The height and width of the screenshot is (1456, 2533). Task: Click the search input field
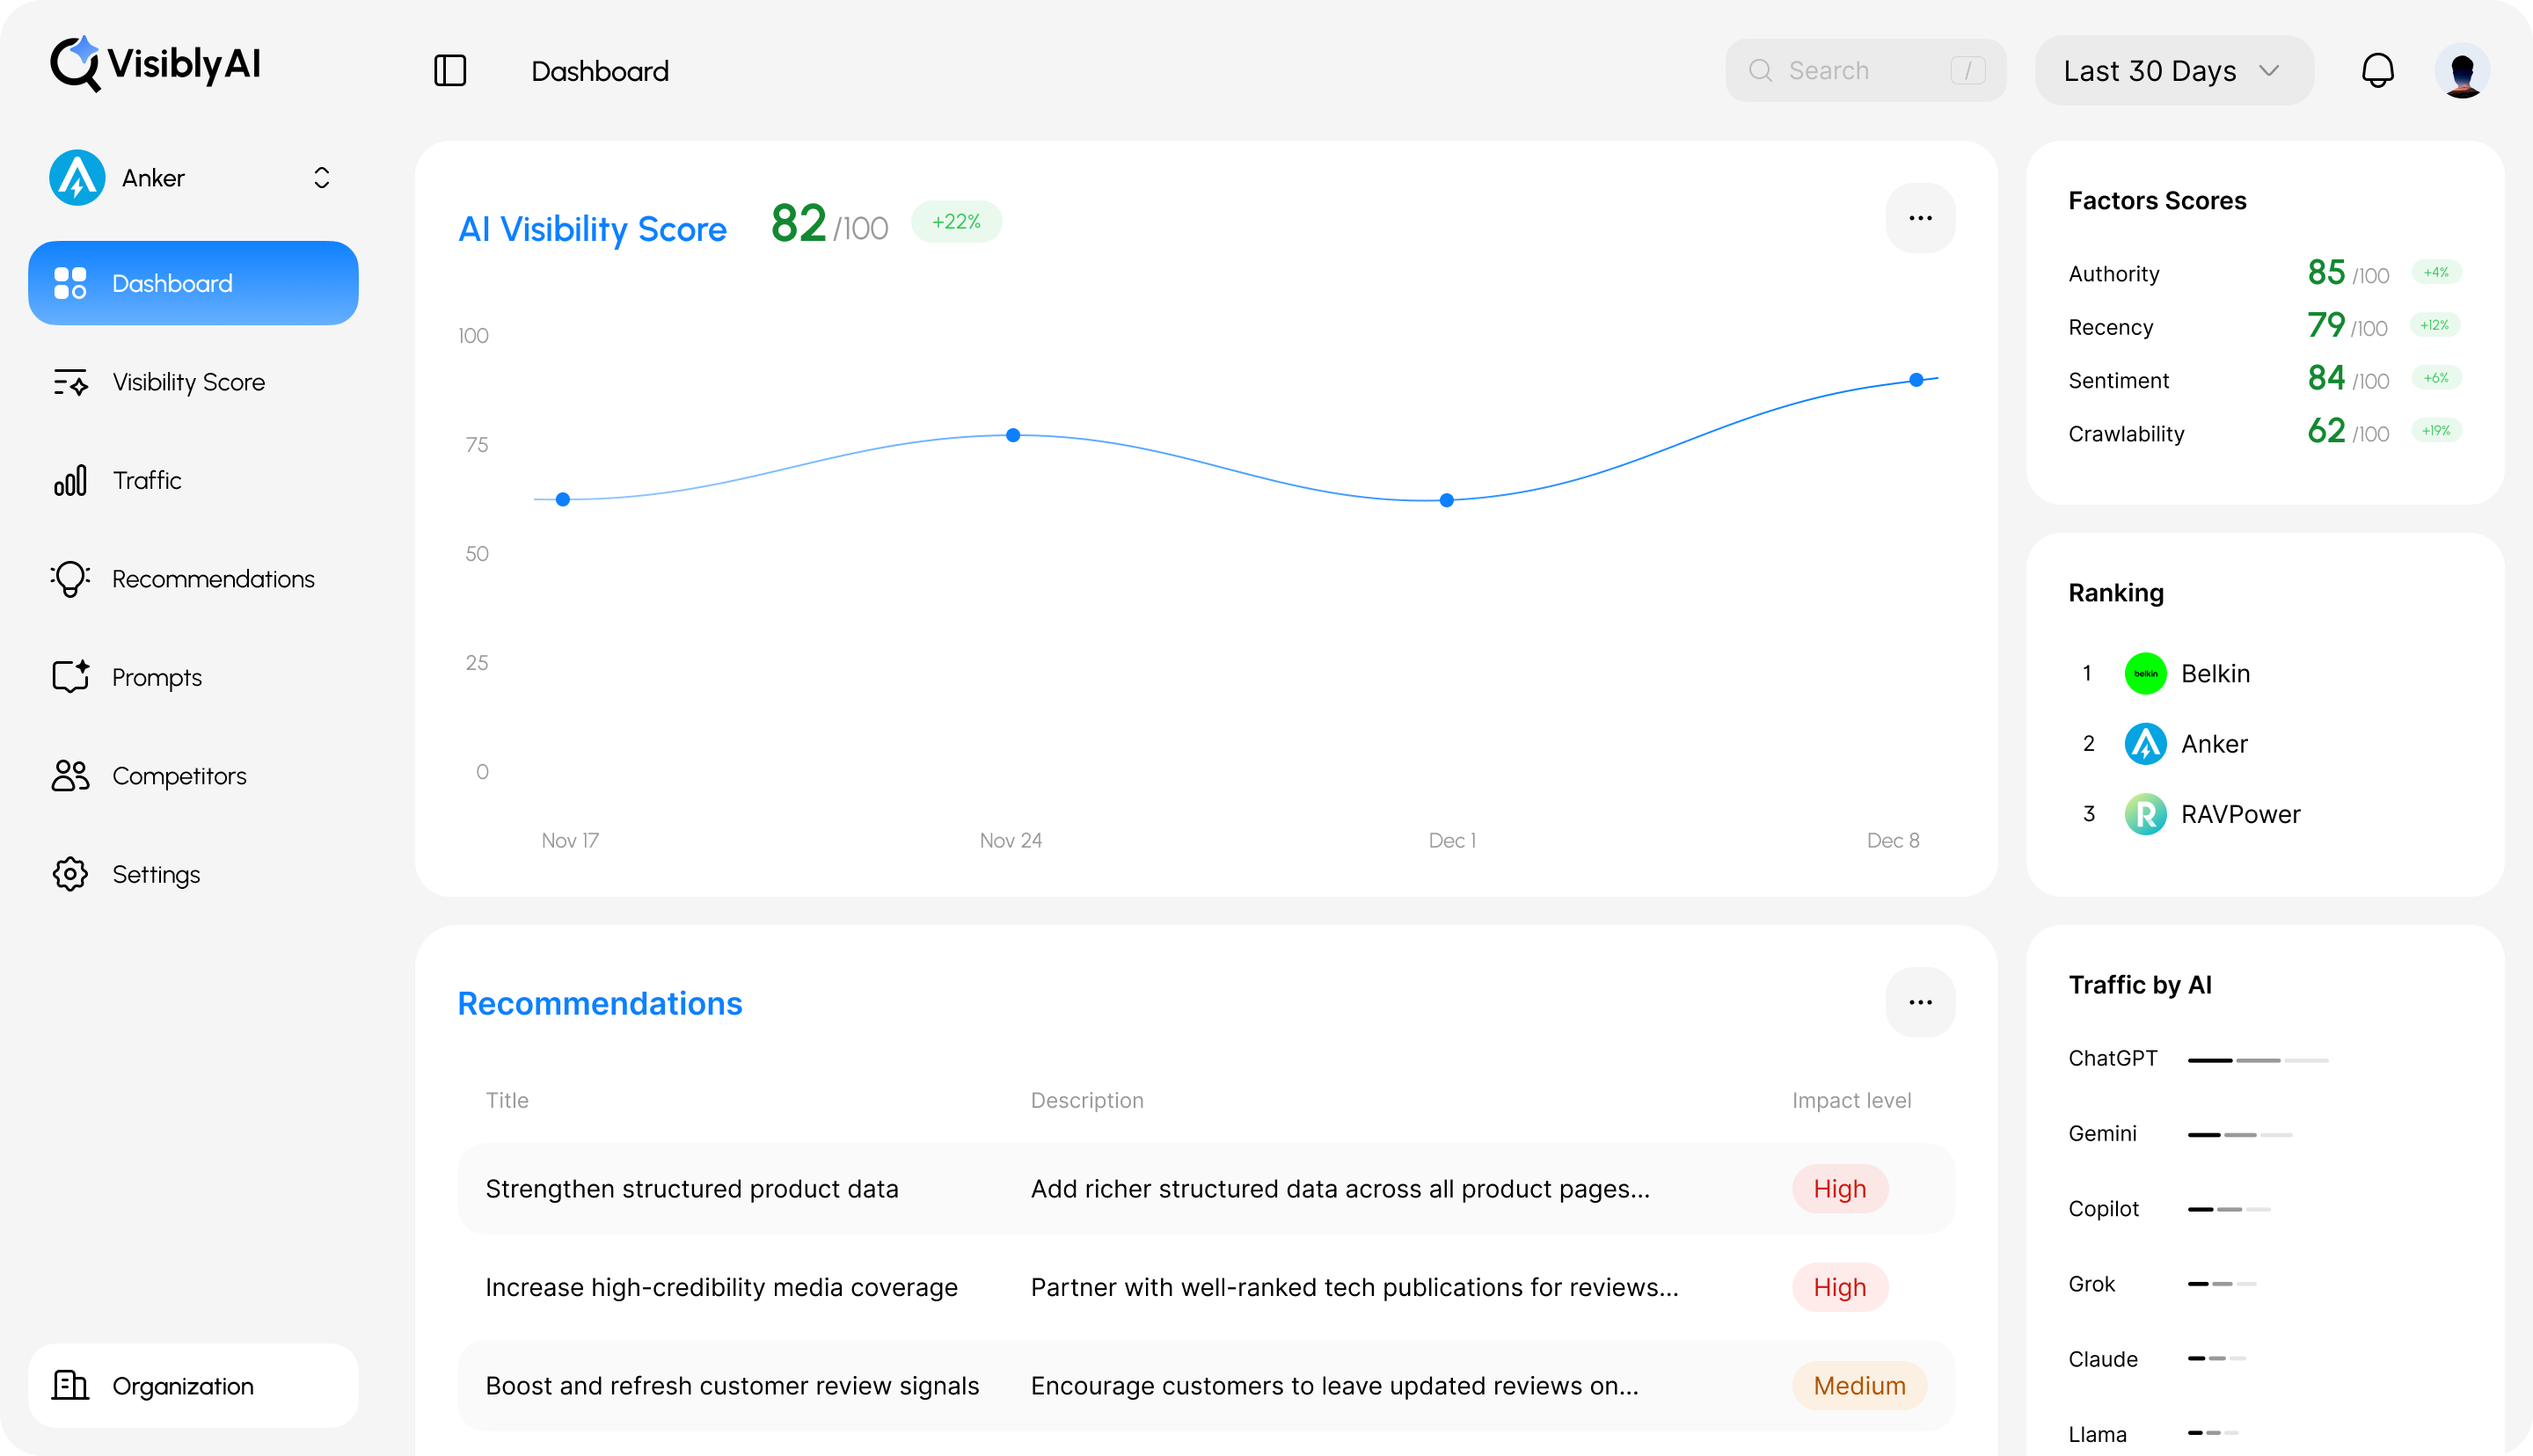click(1864, 70)
